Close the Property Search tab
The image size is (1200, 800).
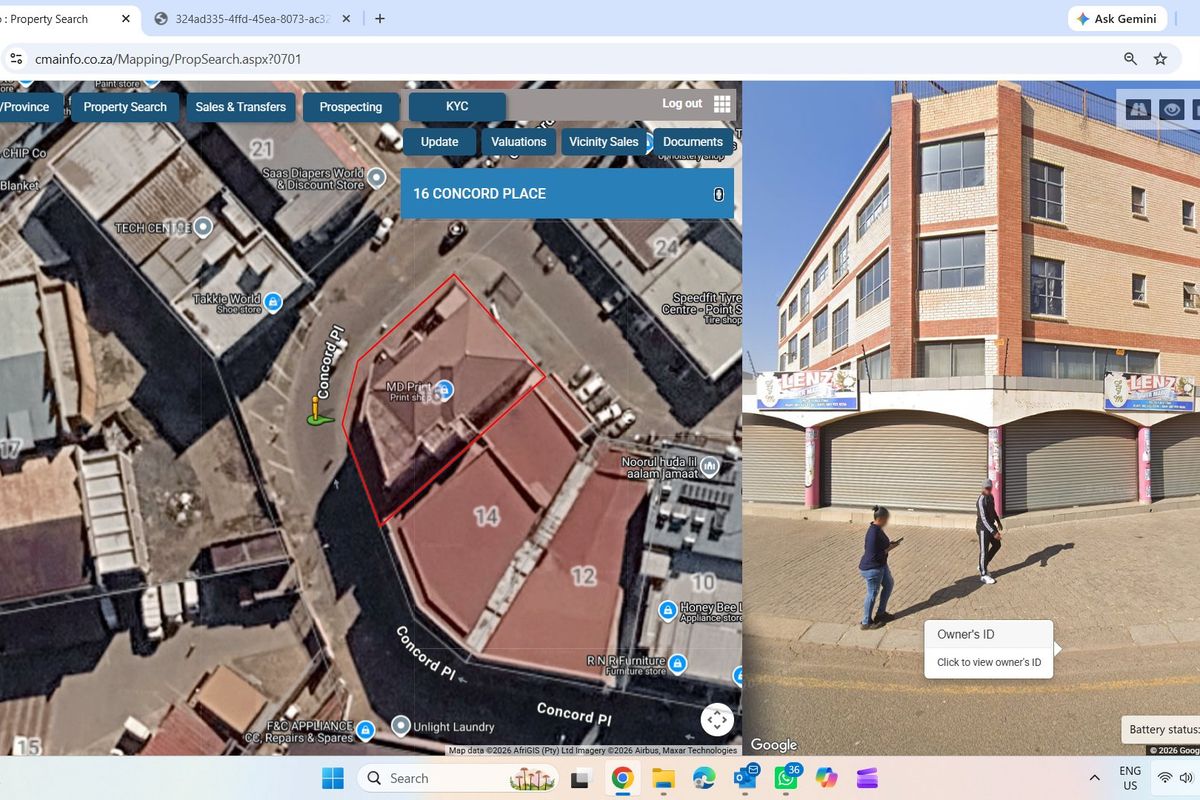pyautogui.click(x=125, y=18)
